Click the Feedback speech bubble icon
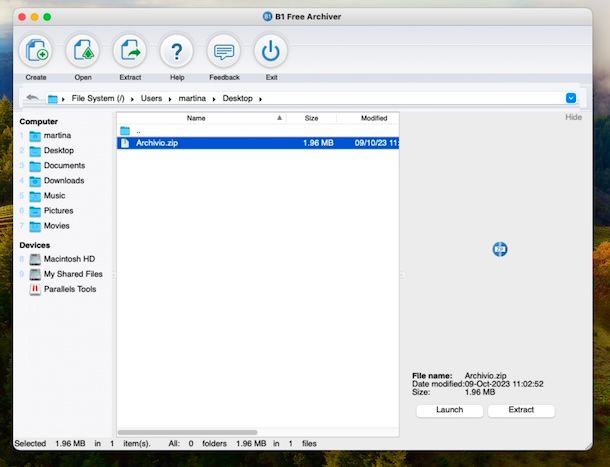 224,51
